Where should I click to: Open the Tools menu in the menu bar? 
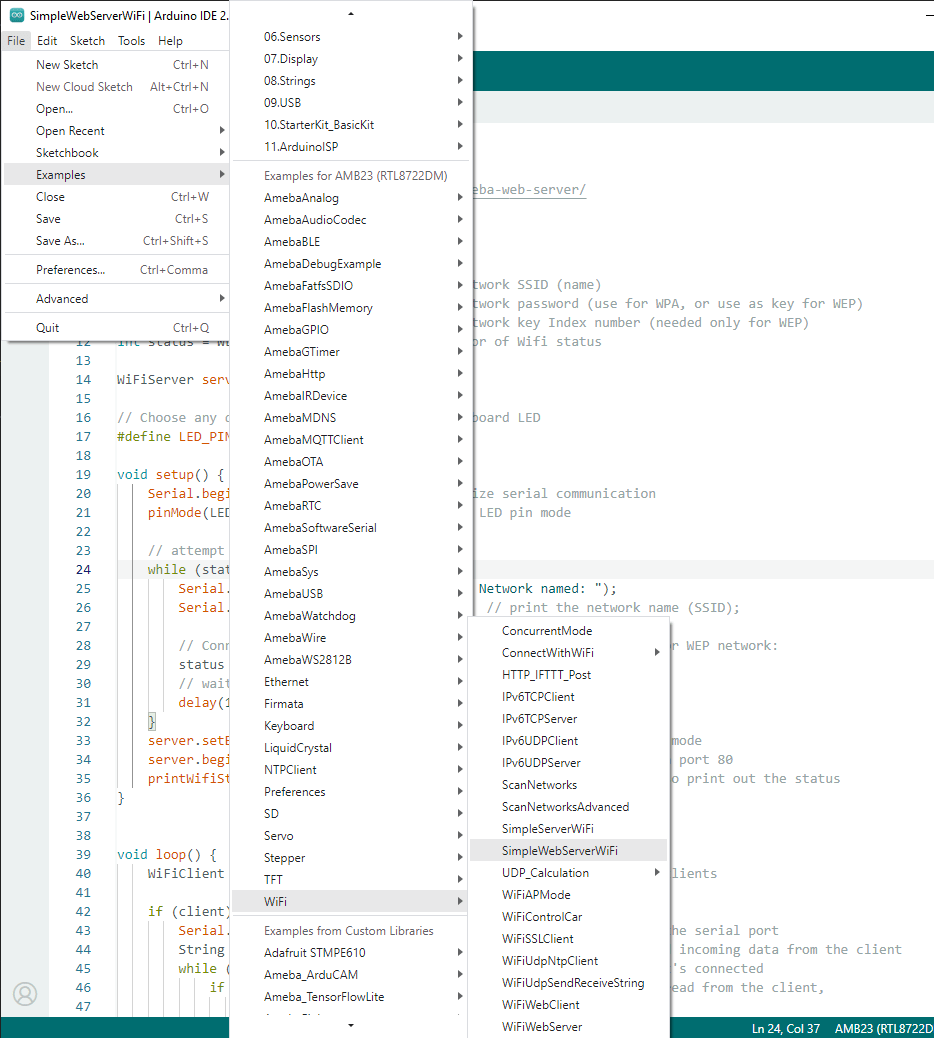coord(131,41)
